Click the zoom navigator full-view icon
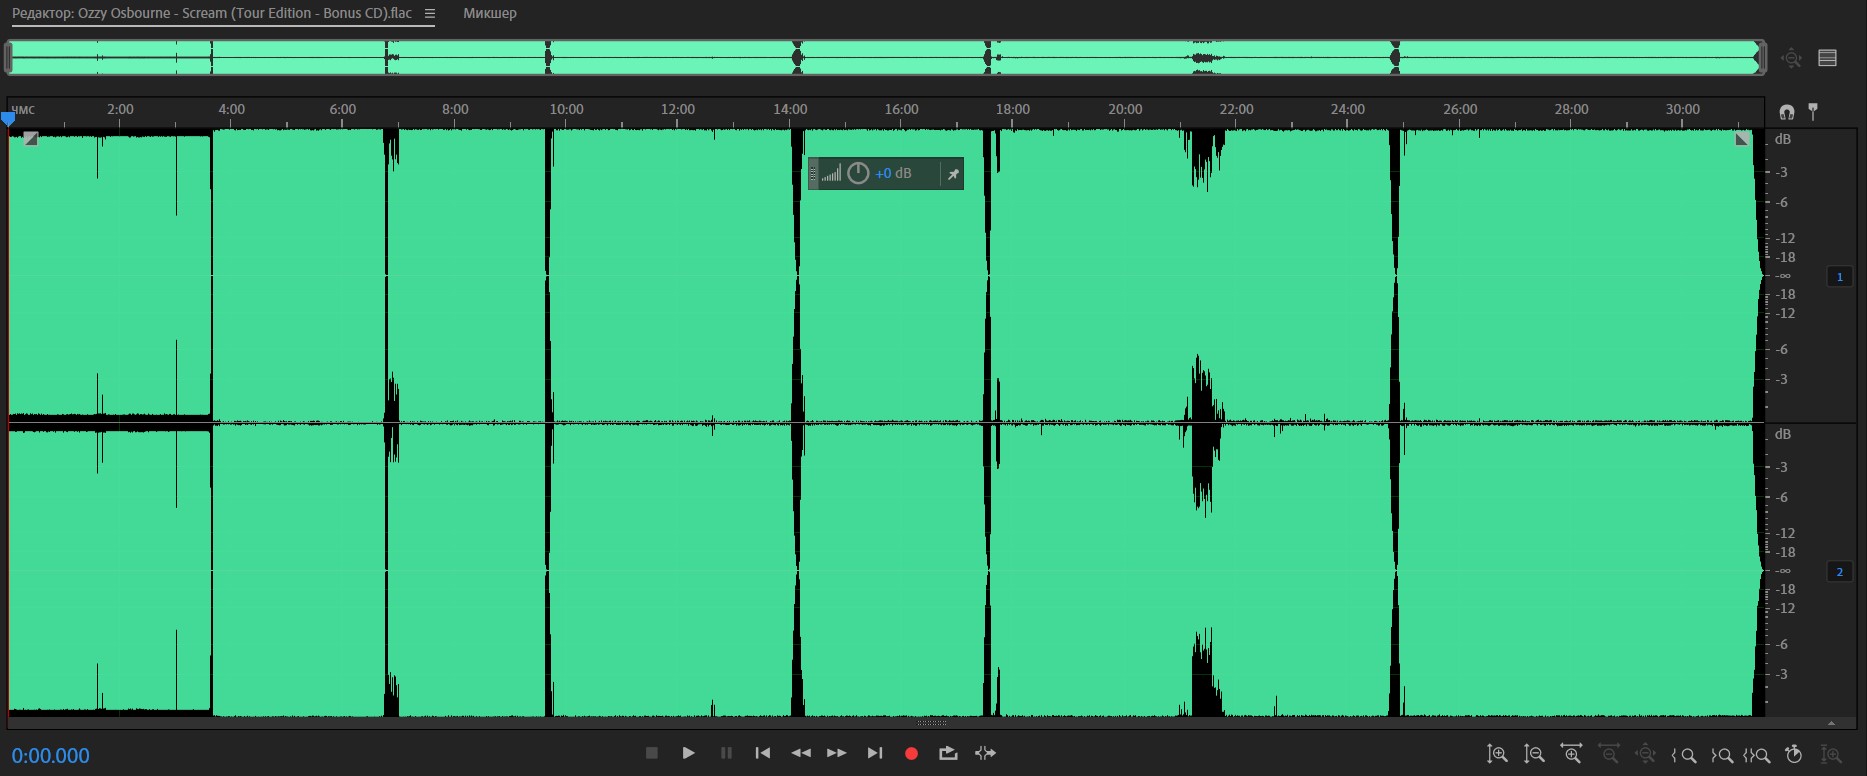 point(1791,58)
